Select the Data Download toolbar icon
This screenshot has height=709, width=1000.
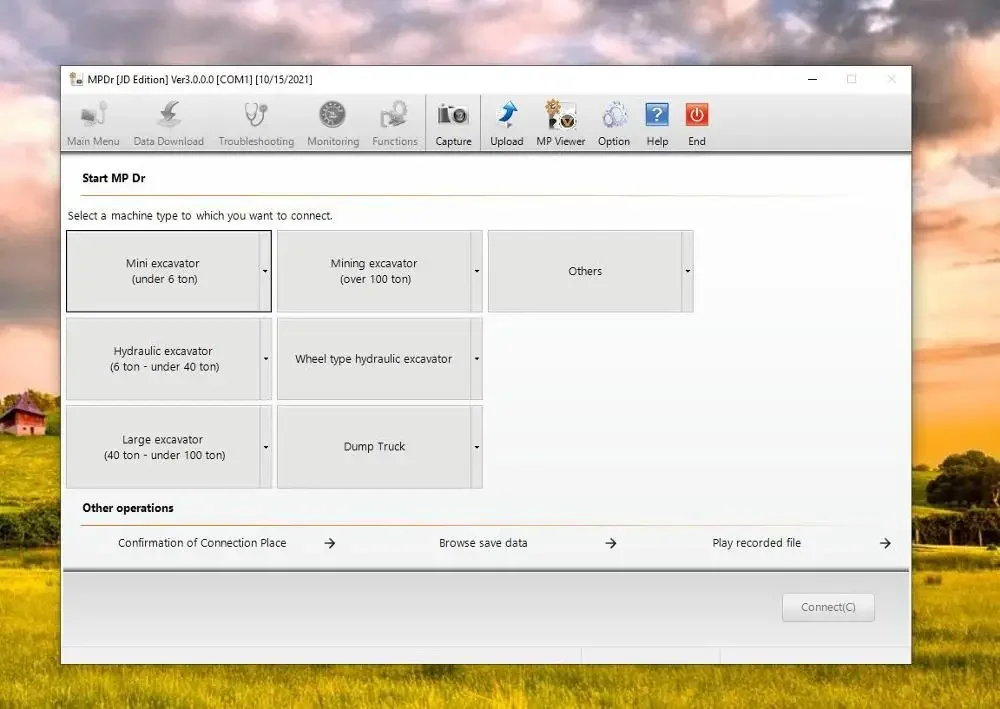[x=168, y=116]
